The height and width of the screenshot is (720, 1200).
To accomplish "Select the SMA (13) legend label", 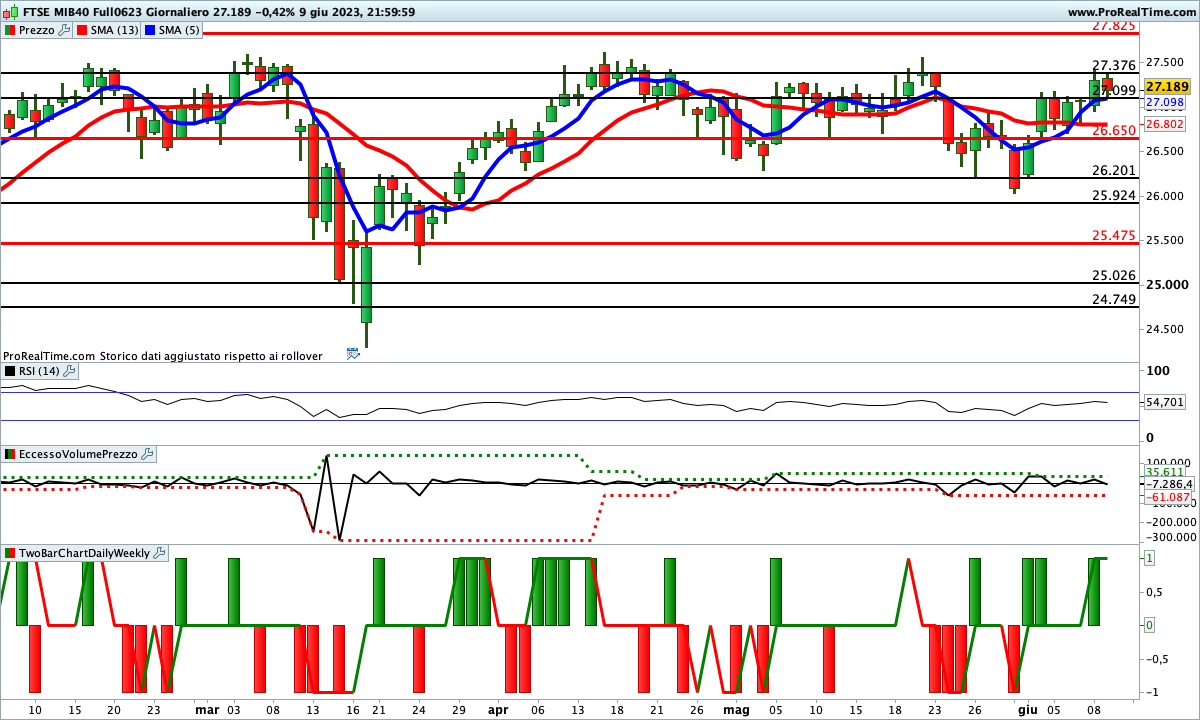I will pos(115,30).
